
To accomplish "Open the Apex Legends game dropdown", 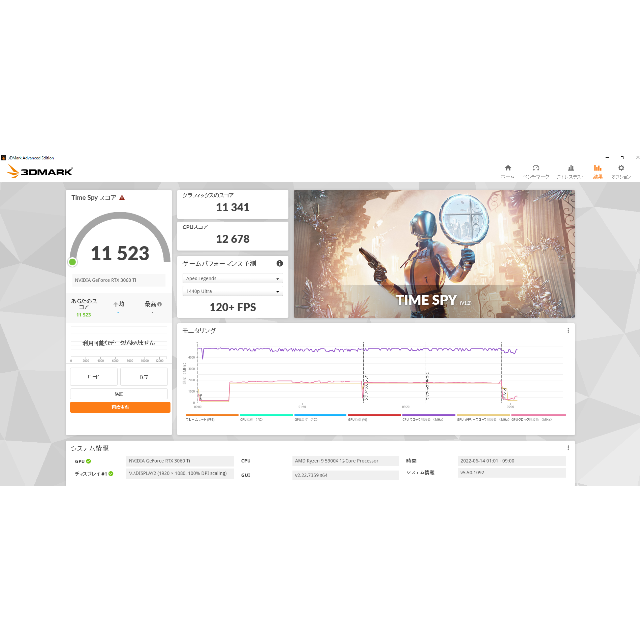I will point(232,278).
